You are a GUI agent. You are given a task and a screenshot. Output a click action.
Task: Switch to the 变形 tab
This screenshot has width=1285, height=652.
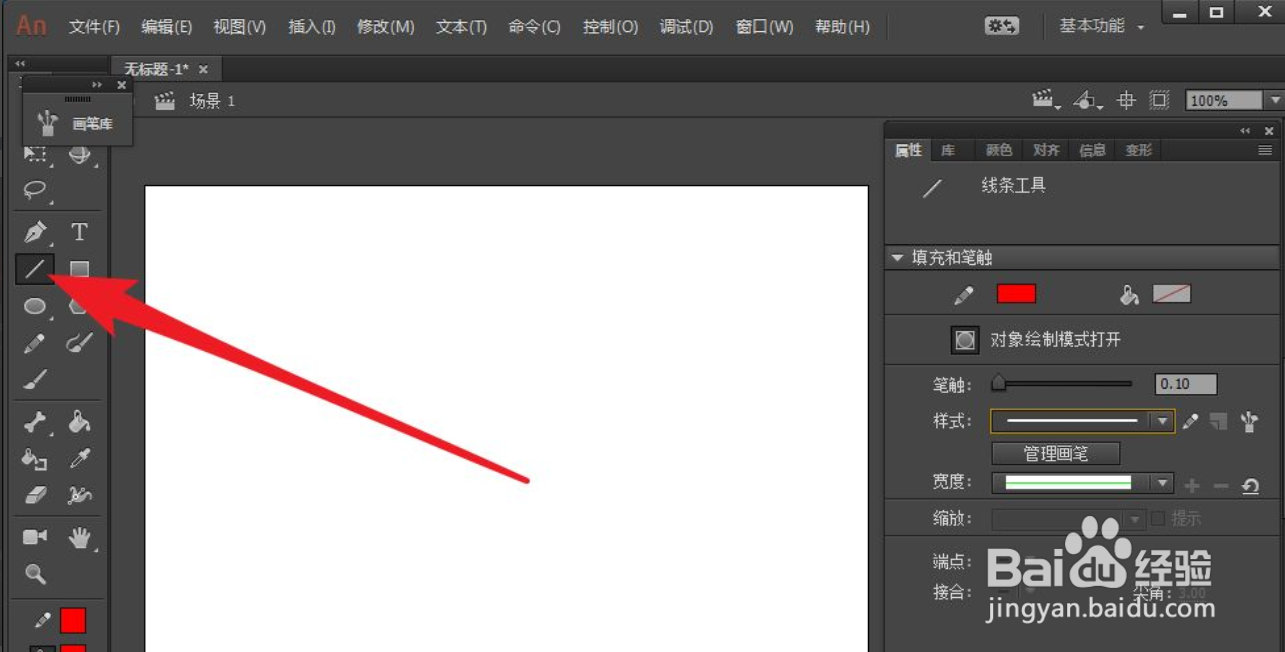point(1138,150)
